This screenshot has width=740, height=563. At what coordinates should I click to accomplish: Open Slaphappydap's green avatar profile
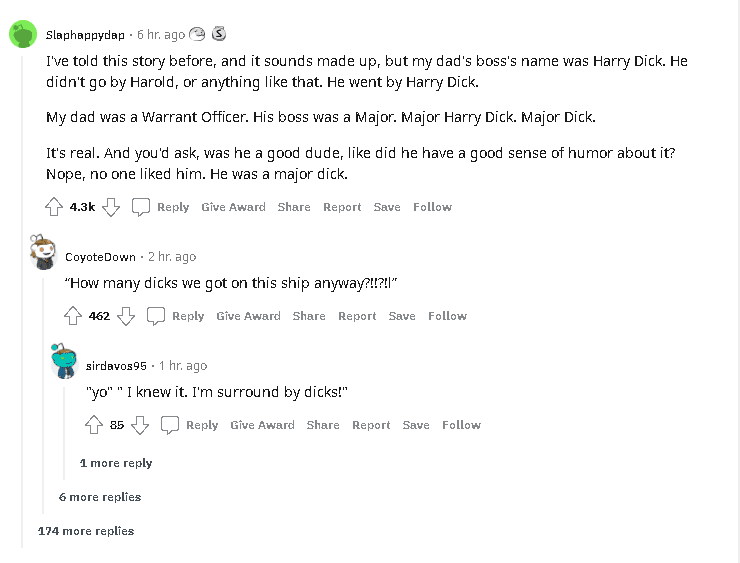(23, 34)
